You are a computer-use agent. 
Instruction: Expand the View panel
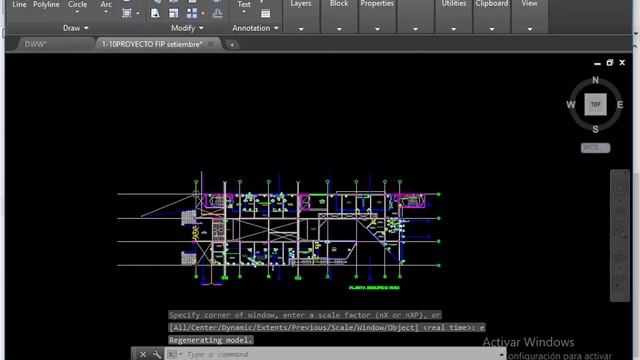click(530, 29)
